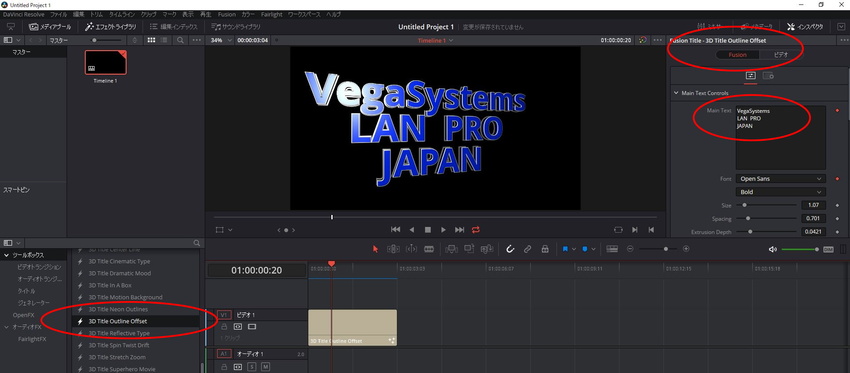
Task: Collapse the オーディオFX tree node
Action: click(x=7, y=327)
